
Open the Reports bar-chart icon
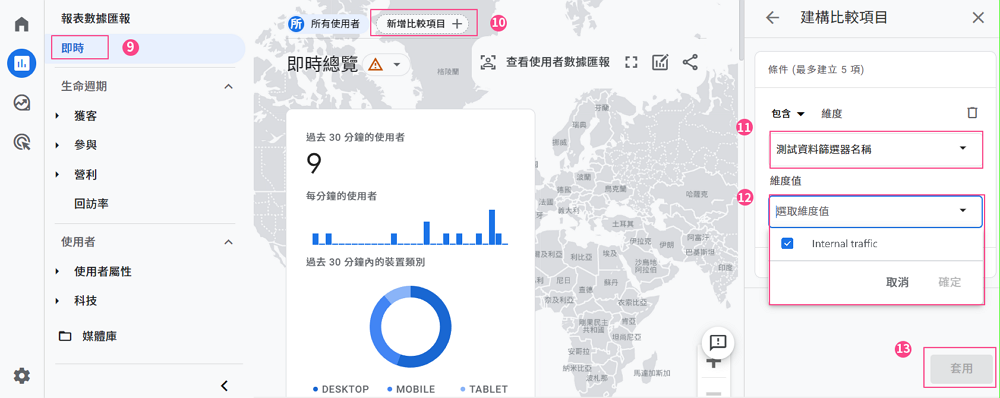[x=22, y=63]
